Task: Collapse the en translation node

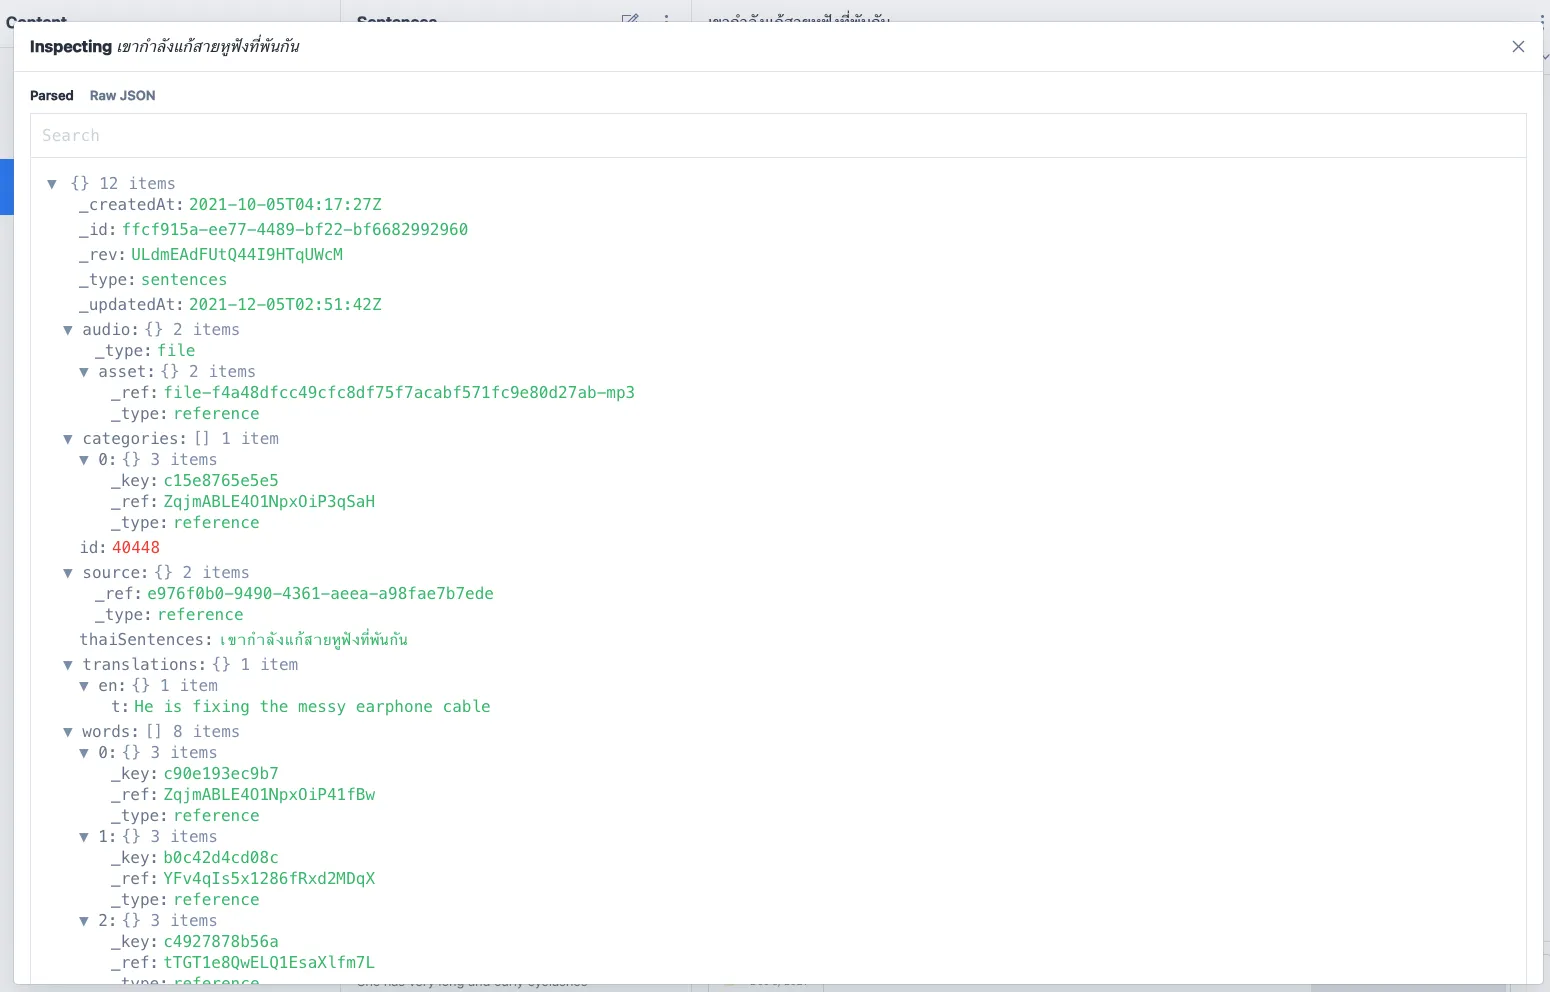Action: (84, 686)
